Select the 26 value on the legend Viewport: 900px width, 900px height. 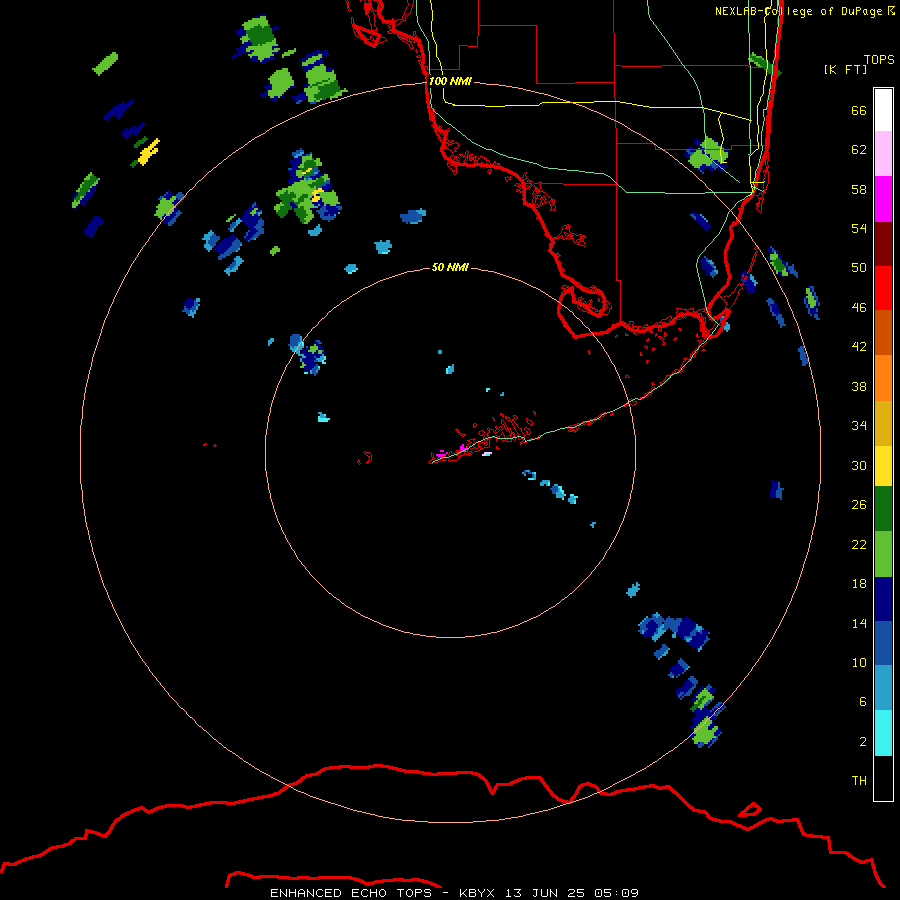pyautogui.click(x=859, y=505)
